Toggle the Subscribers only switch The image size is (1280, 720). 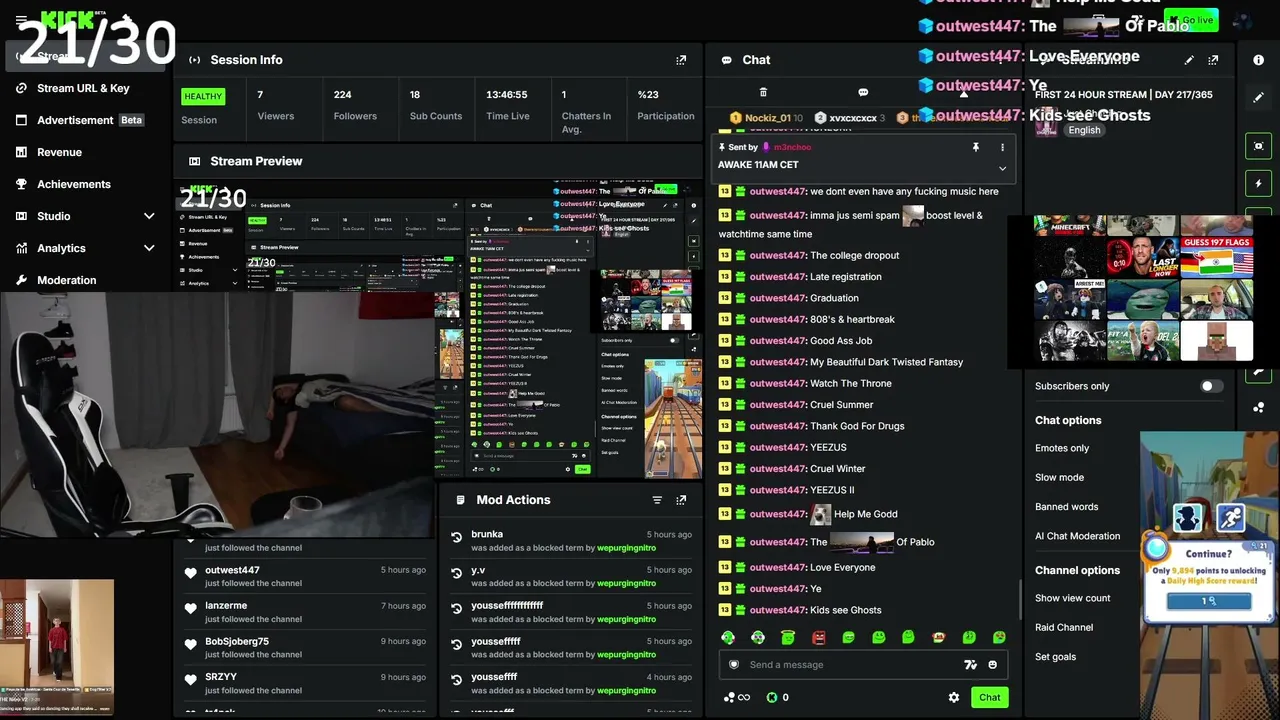1211,386
